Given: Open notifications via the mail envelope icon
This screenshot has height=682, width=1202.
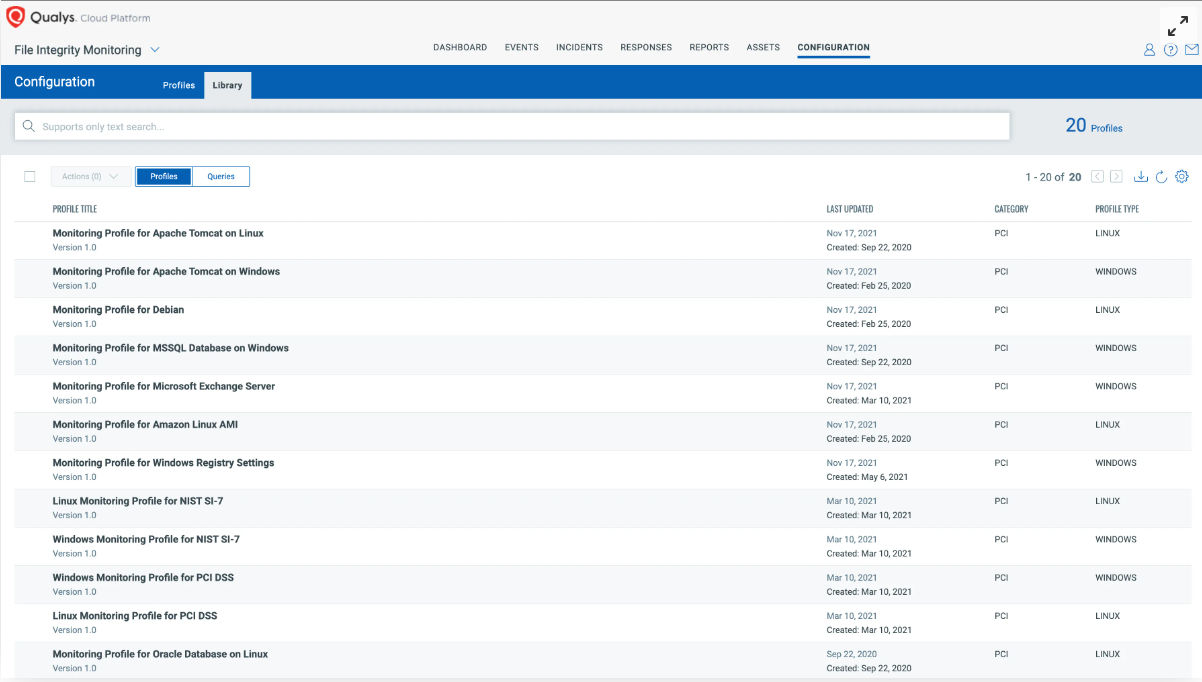Looking at the screenshot, I should 1191,49.
